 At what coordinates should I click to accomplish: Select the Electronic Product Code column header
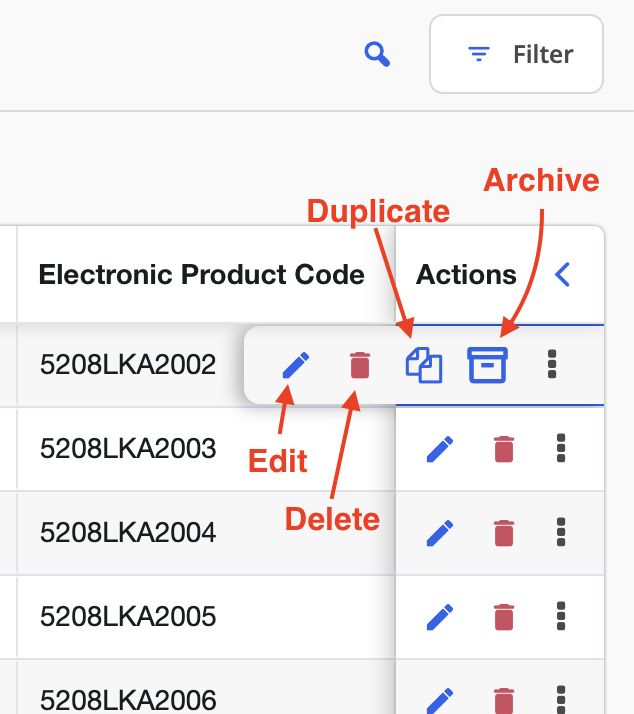point(202,275)
